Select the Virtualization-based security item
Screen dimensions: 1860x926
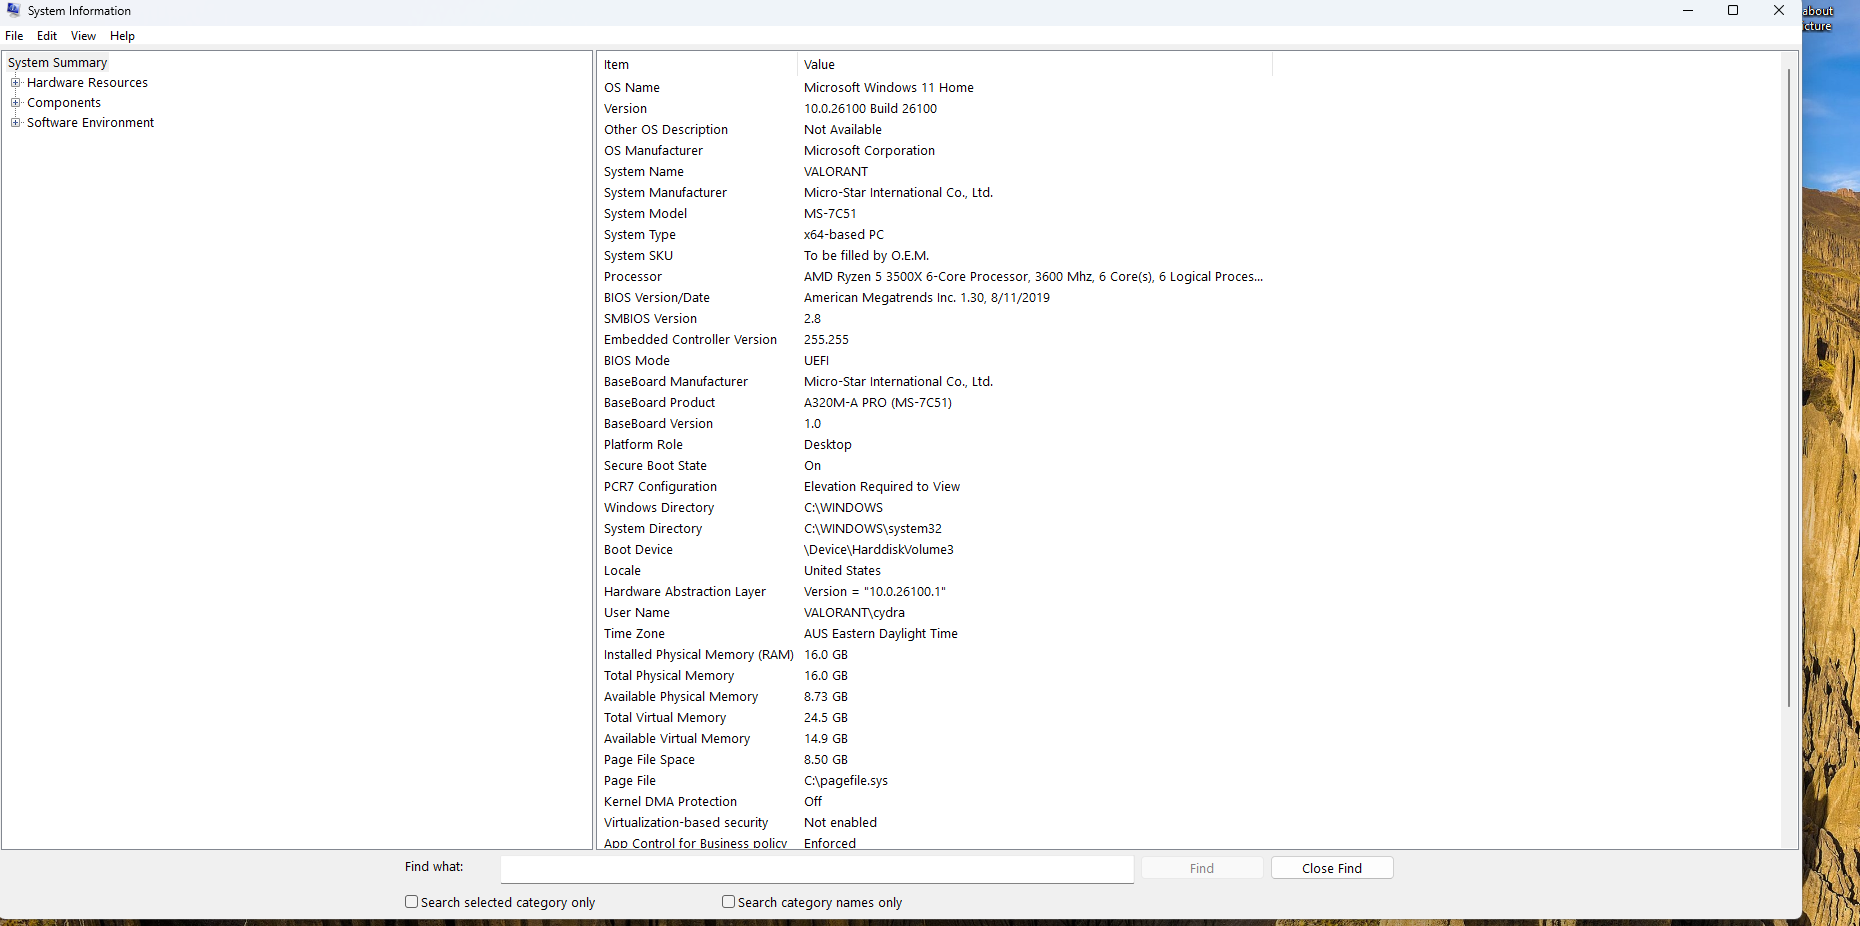686,823
